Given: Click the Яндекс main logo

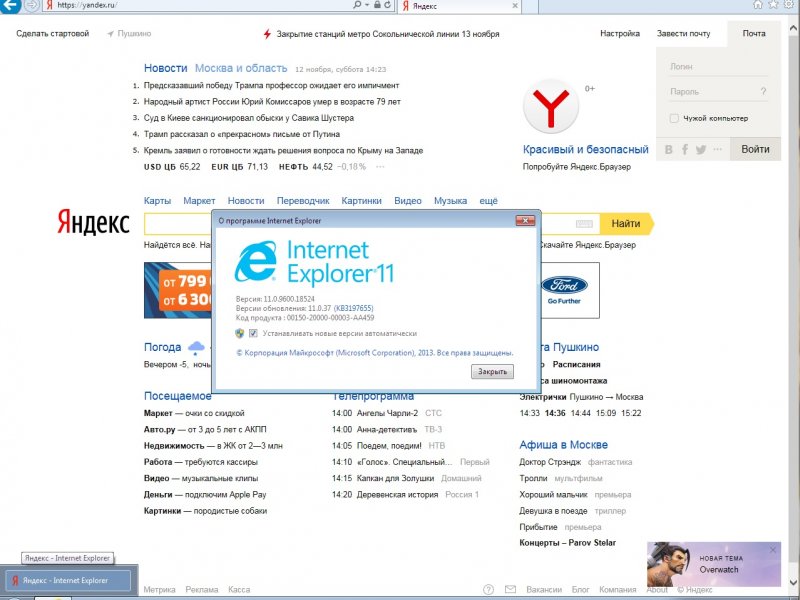Looking at the screenshot, I should 93,222.
